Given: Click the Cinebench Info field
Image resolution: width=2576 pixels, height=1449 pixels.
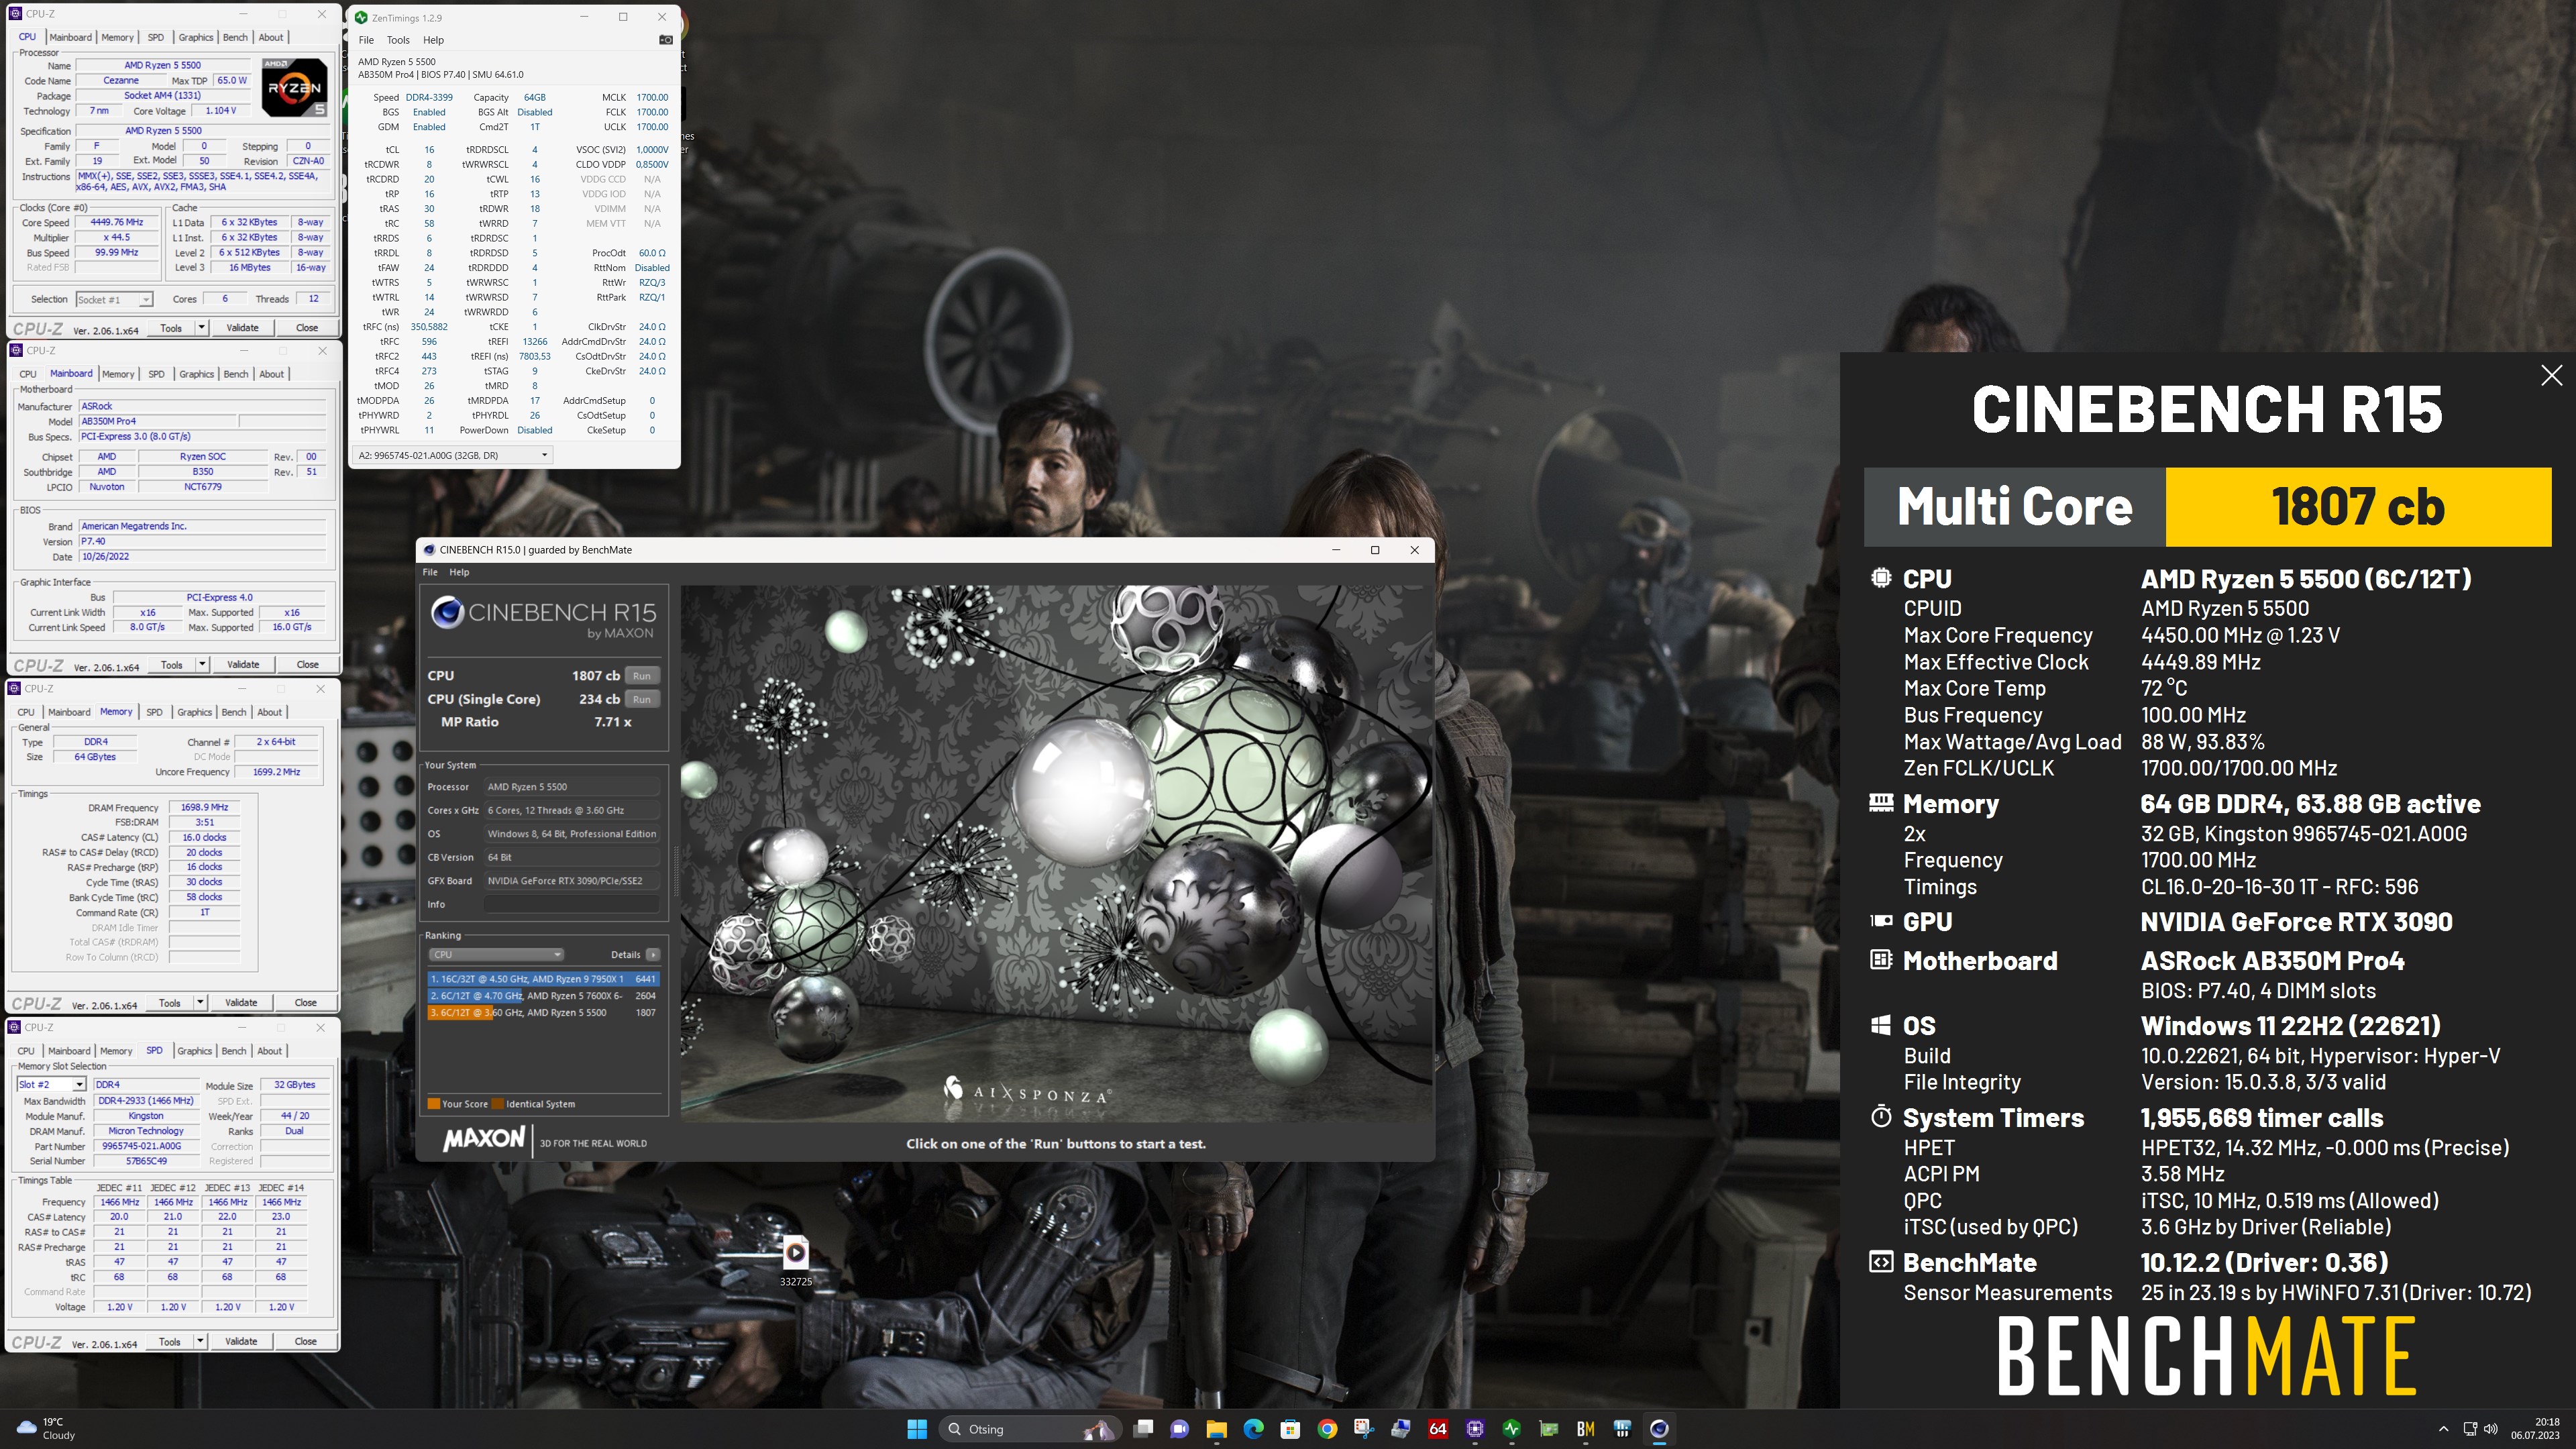Looking at the screenshot, I should (x=572, y=904).
